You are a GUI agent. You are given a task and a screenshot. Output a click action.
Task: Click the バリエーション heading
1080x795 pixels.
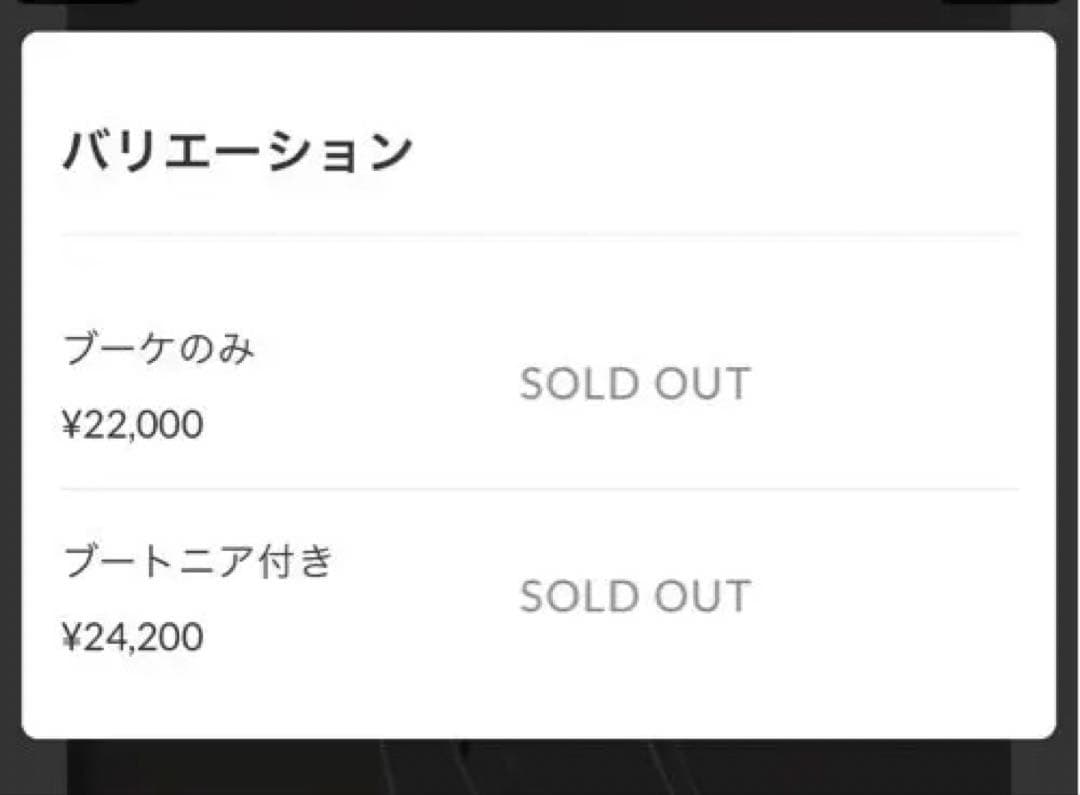[238, 152]
